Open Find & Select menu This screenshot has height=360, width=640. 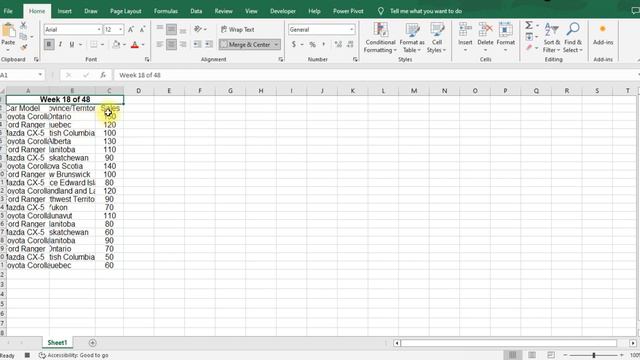click(573, 38)
